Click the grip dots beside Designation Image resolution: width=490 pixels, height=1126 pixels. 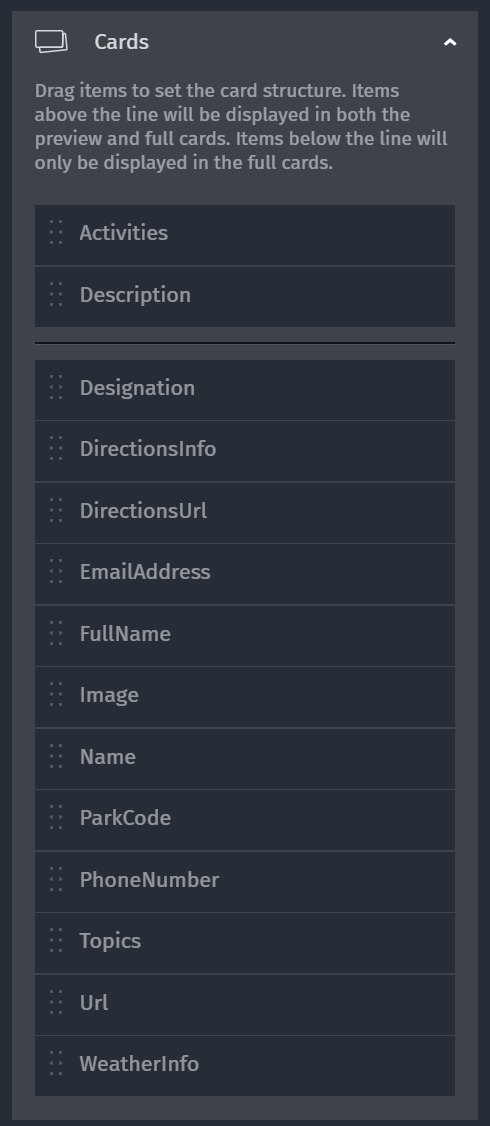tap(56, 387)
